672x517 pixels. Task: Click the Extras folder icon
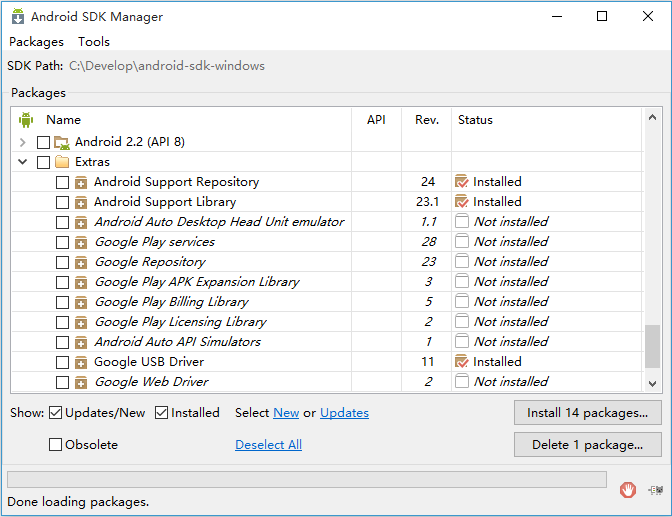62,162
